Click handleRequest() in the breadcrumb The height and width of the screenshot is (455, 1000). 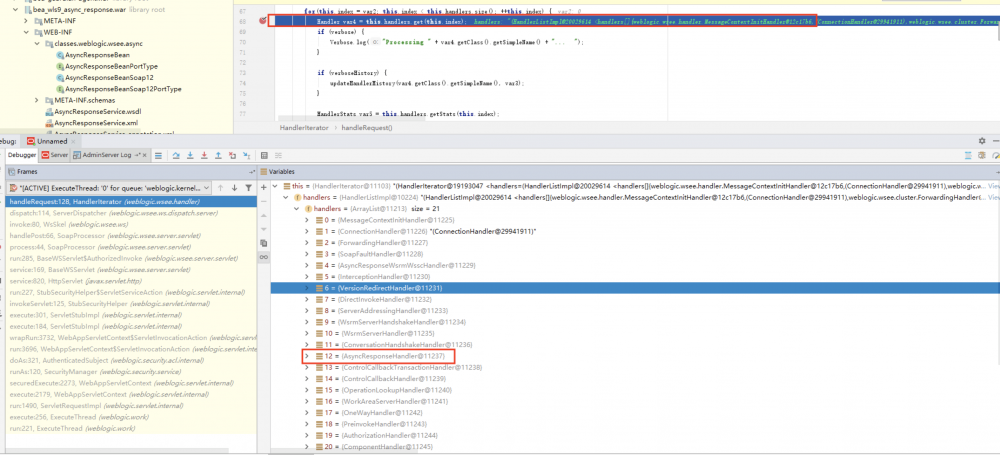(368, 128)
